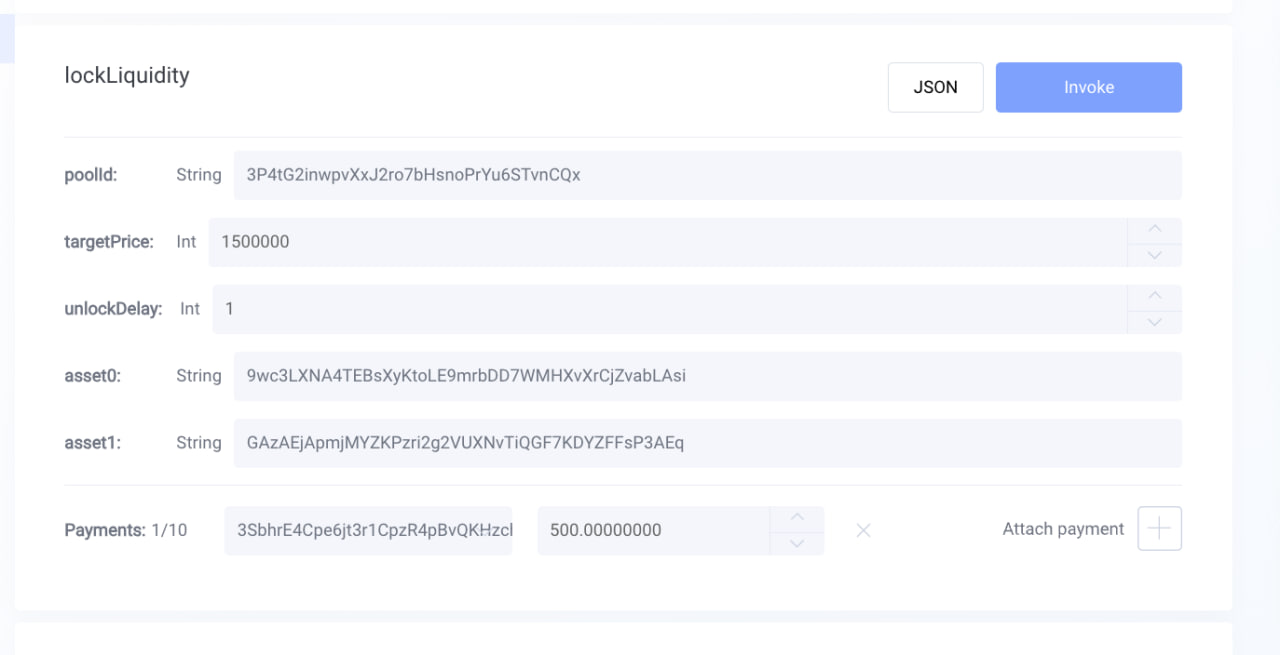1280x655 pixels.
Task: Increase payment amount with up arrow
Action: [797, 518]
